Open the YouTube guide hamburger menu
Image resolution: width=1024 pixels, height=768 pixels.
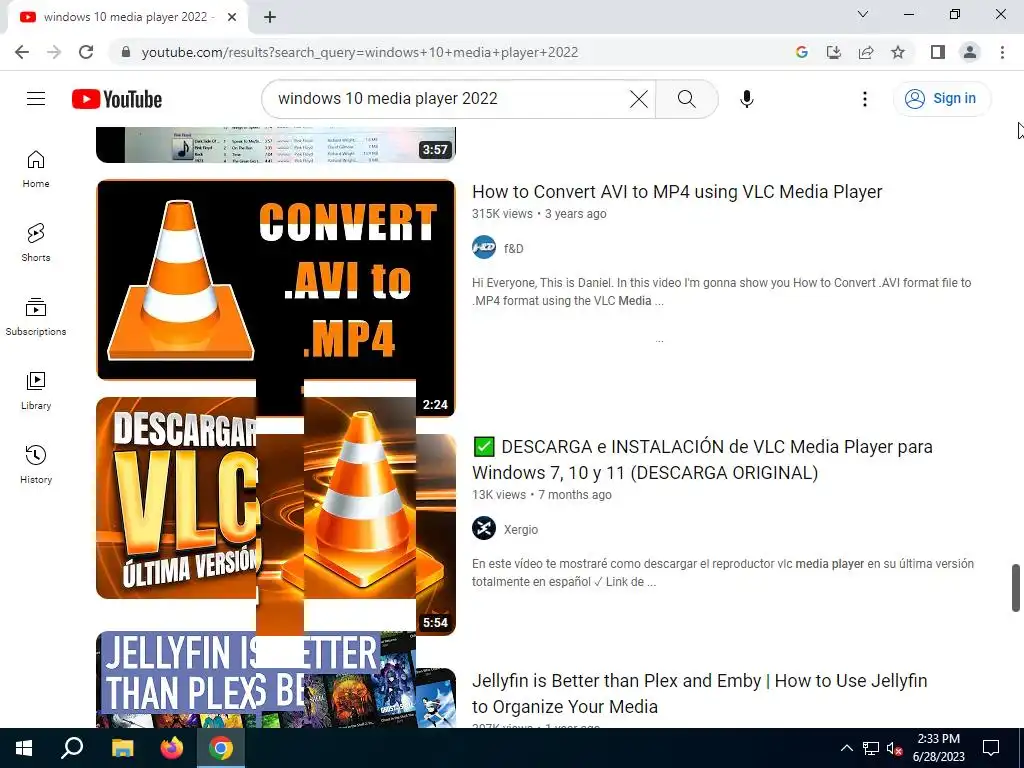pyautogui.click(x=36, y=99)
